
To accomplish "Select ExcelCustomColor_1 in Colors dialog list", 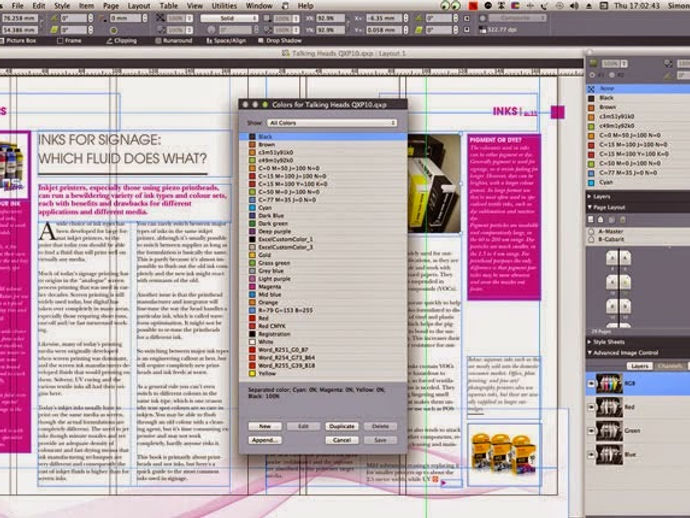I will [x=323, y=239].
